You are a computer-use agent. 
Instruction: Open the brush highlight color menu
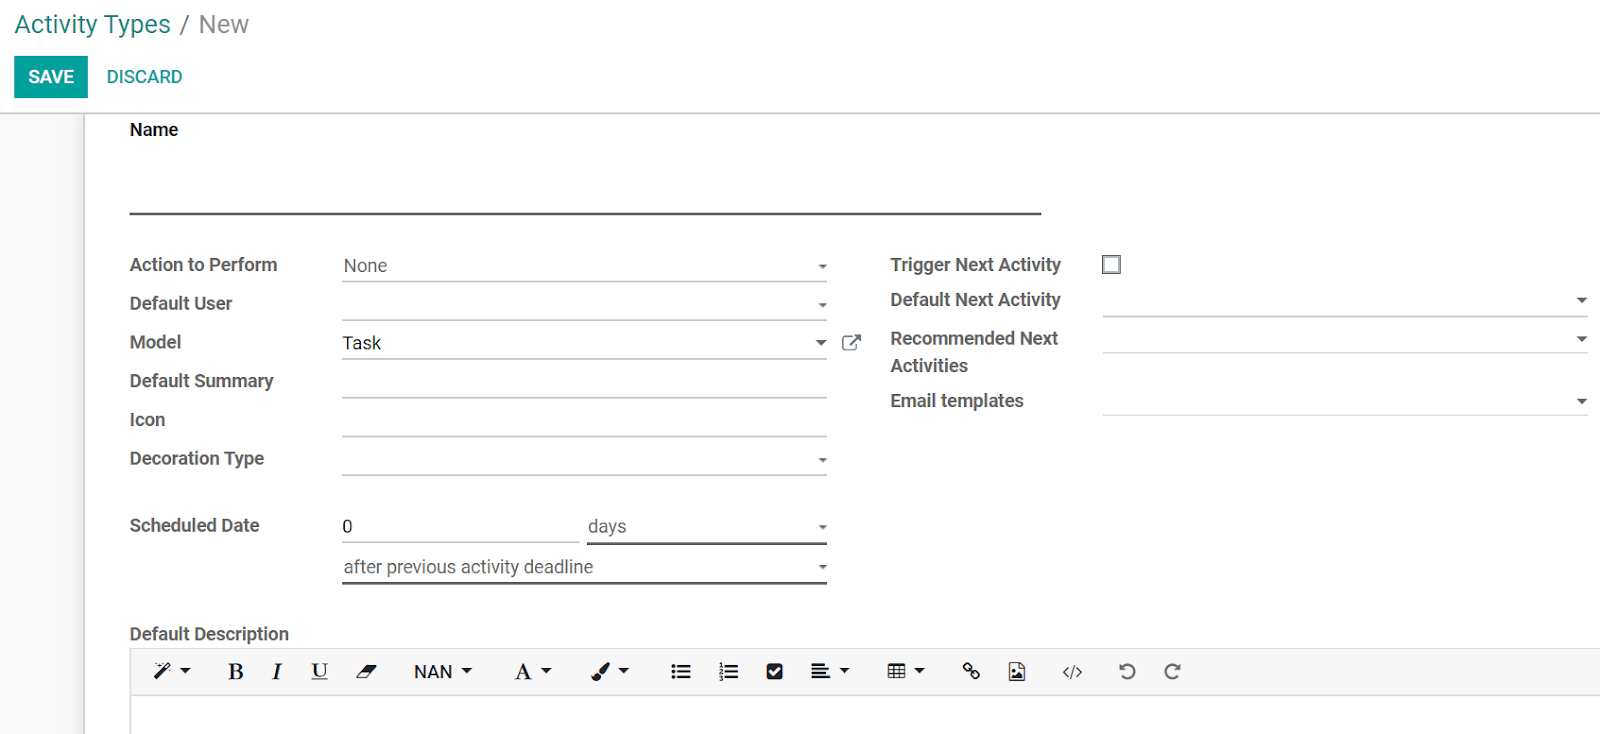coord(609,672)
